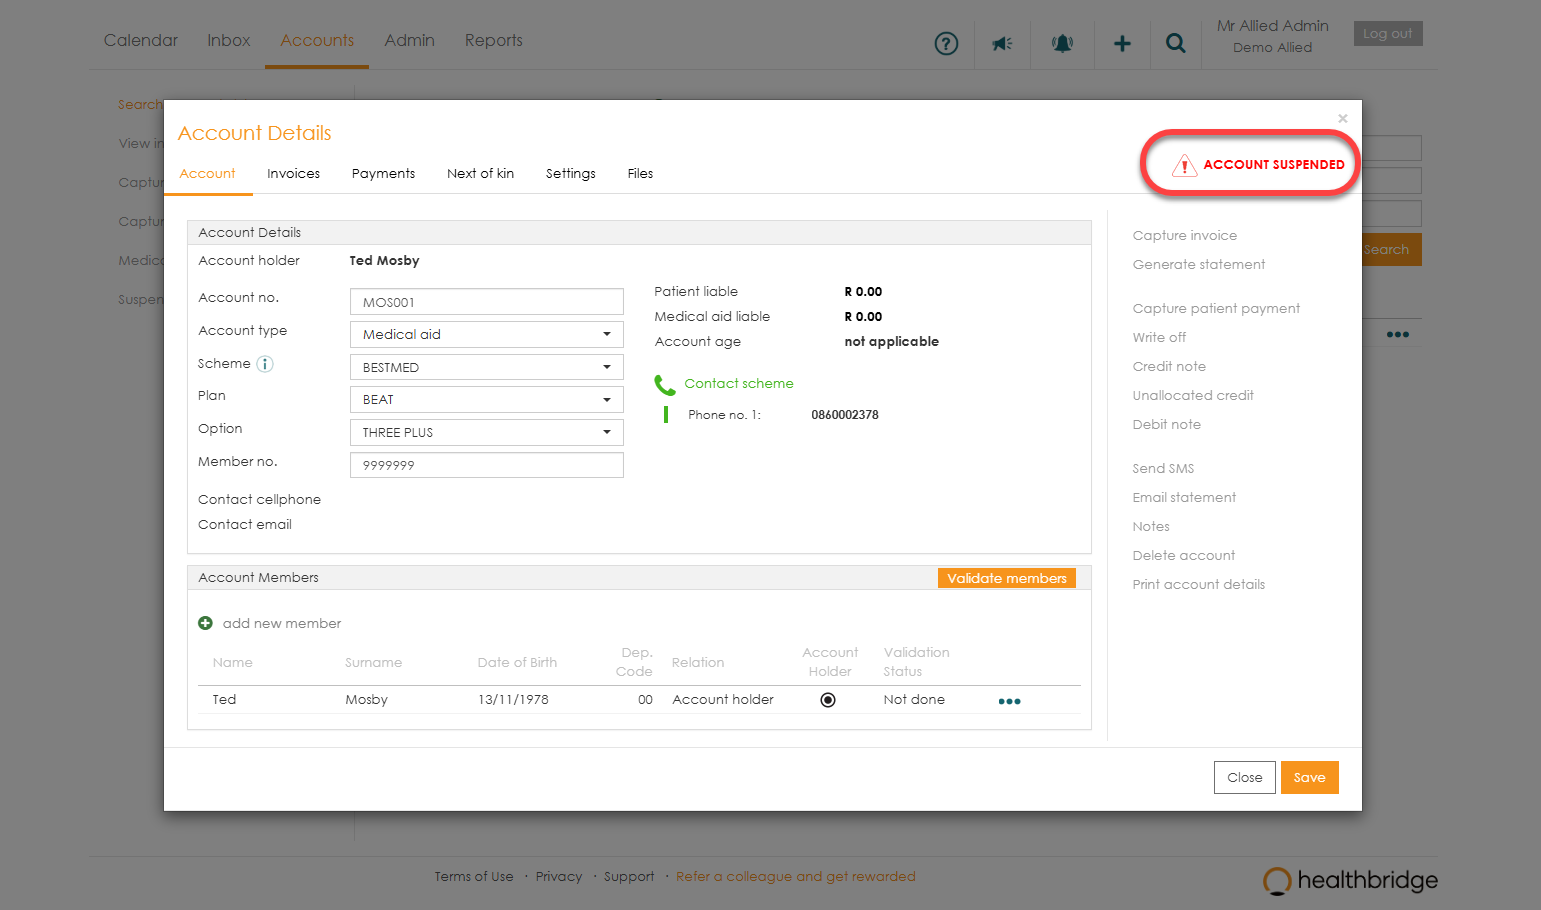Viewport: 1541px width, 910px height.
Task: Open the notifications bell icon
Action: coord(1062,44)
